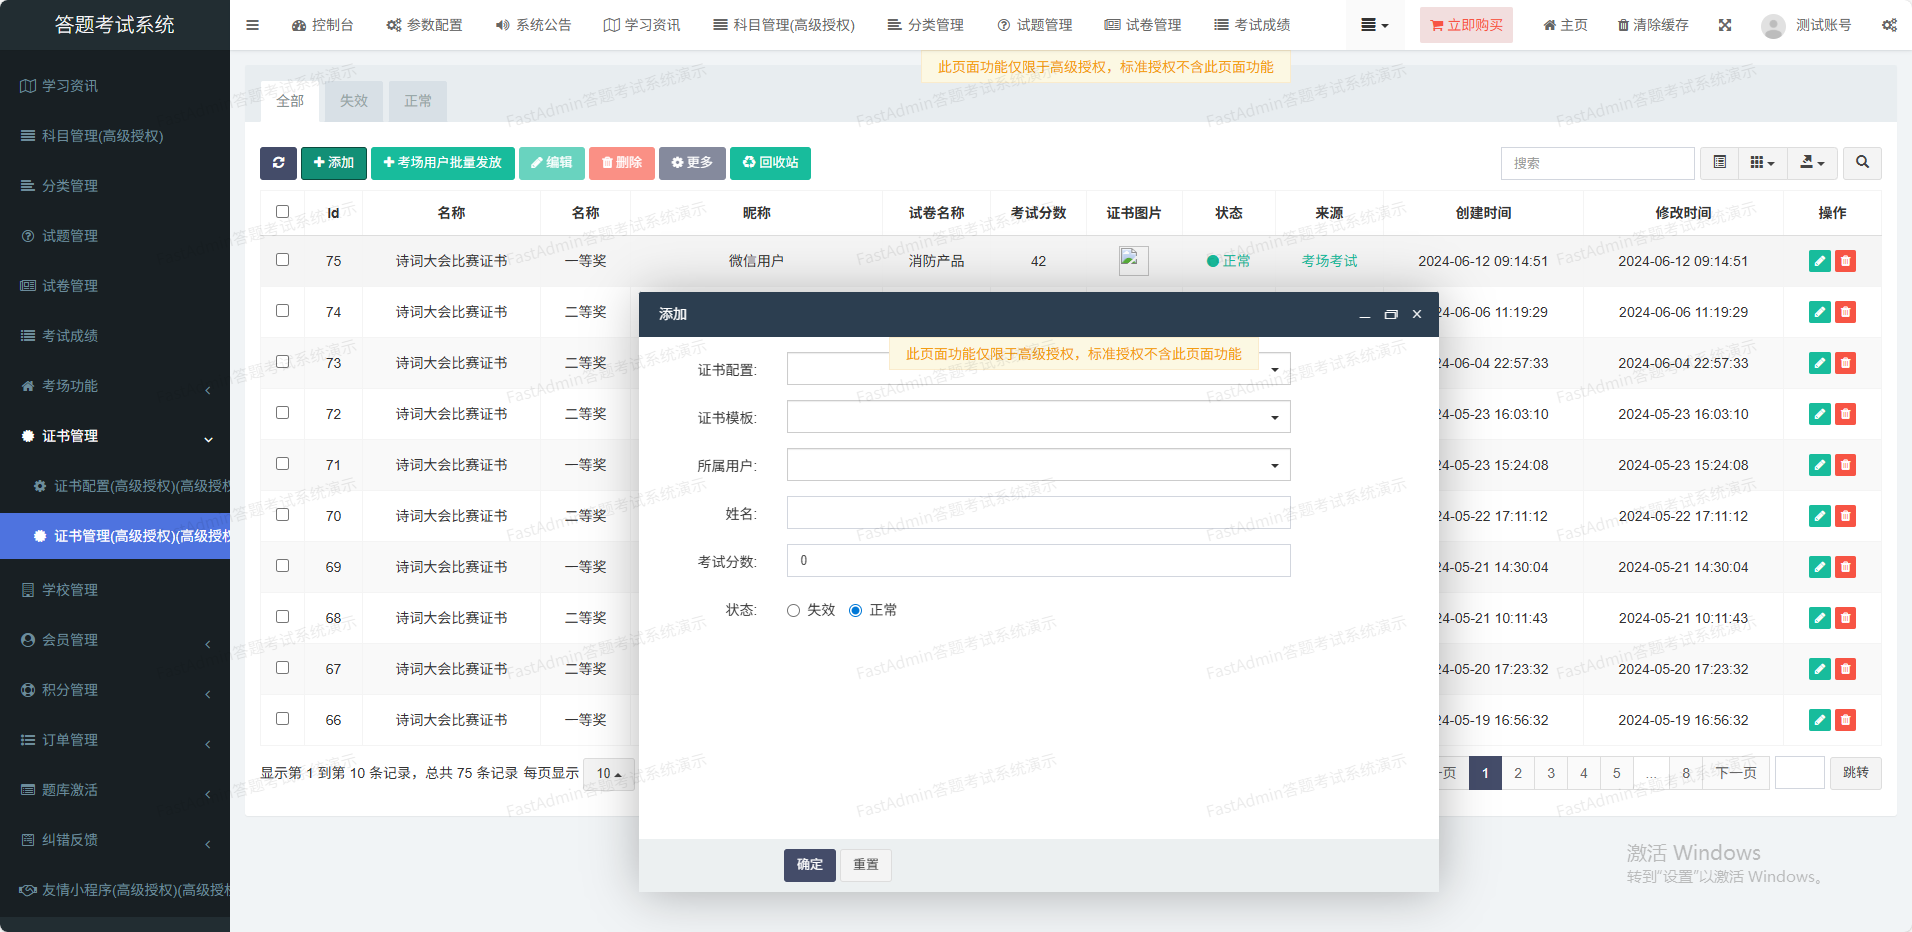
Task: Click the 确定 button in dialog
Action: pos(809,865)
